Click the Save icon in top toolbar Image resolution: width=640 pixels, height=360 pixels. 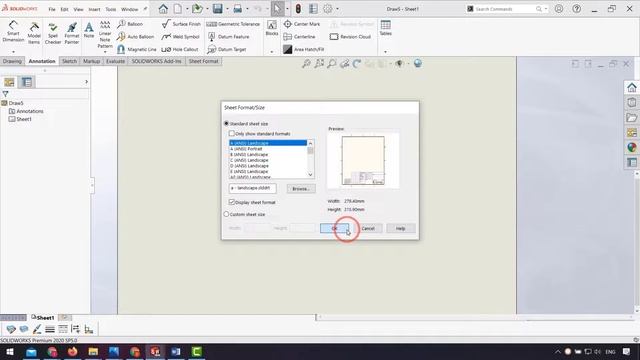click(218, 9)
